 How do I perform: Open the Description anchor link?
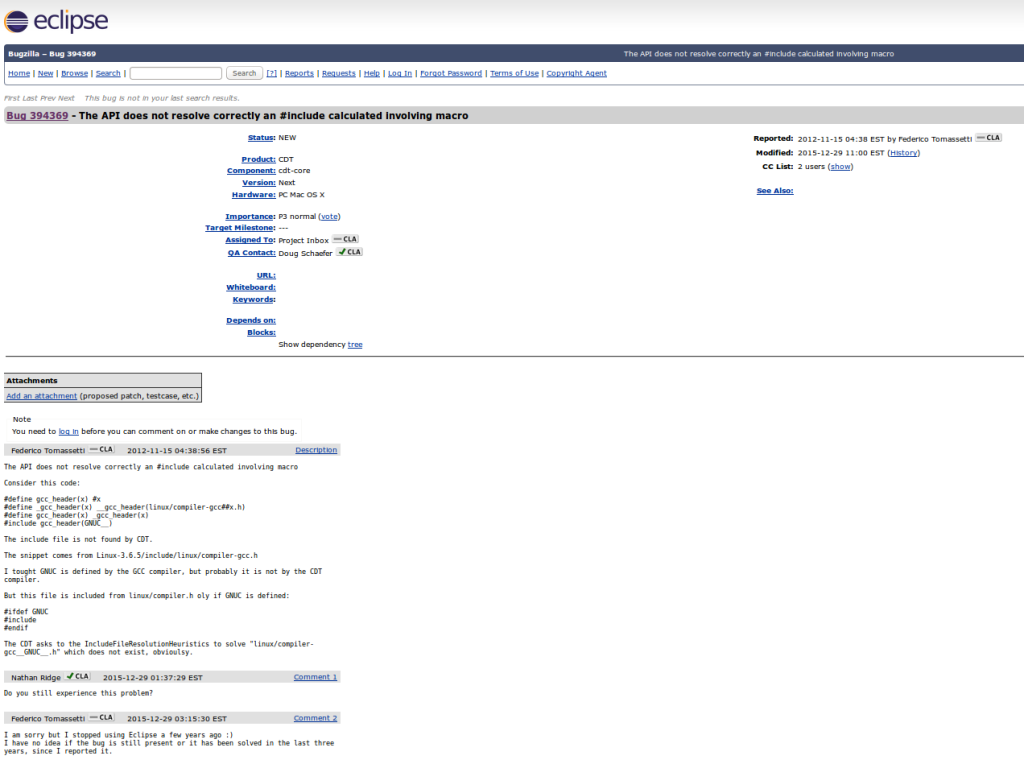(x=316, y=450)
